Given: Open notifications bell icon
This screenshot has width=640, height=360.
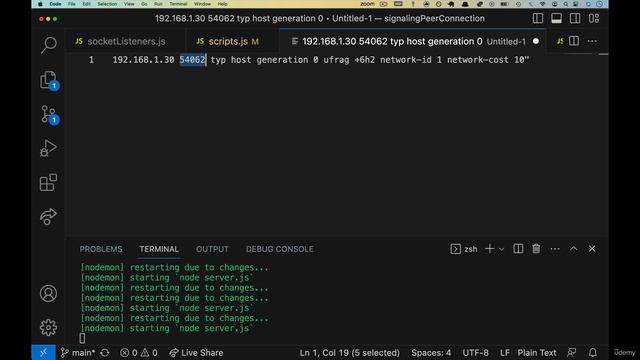Looking at the screenshot, I should (593, 353).
